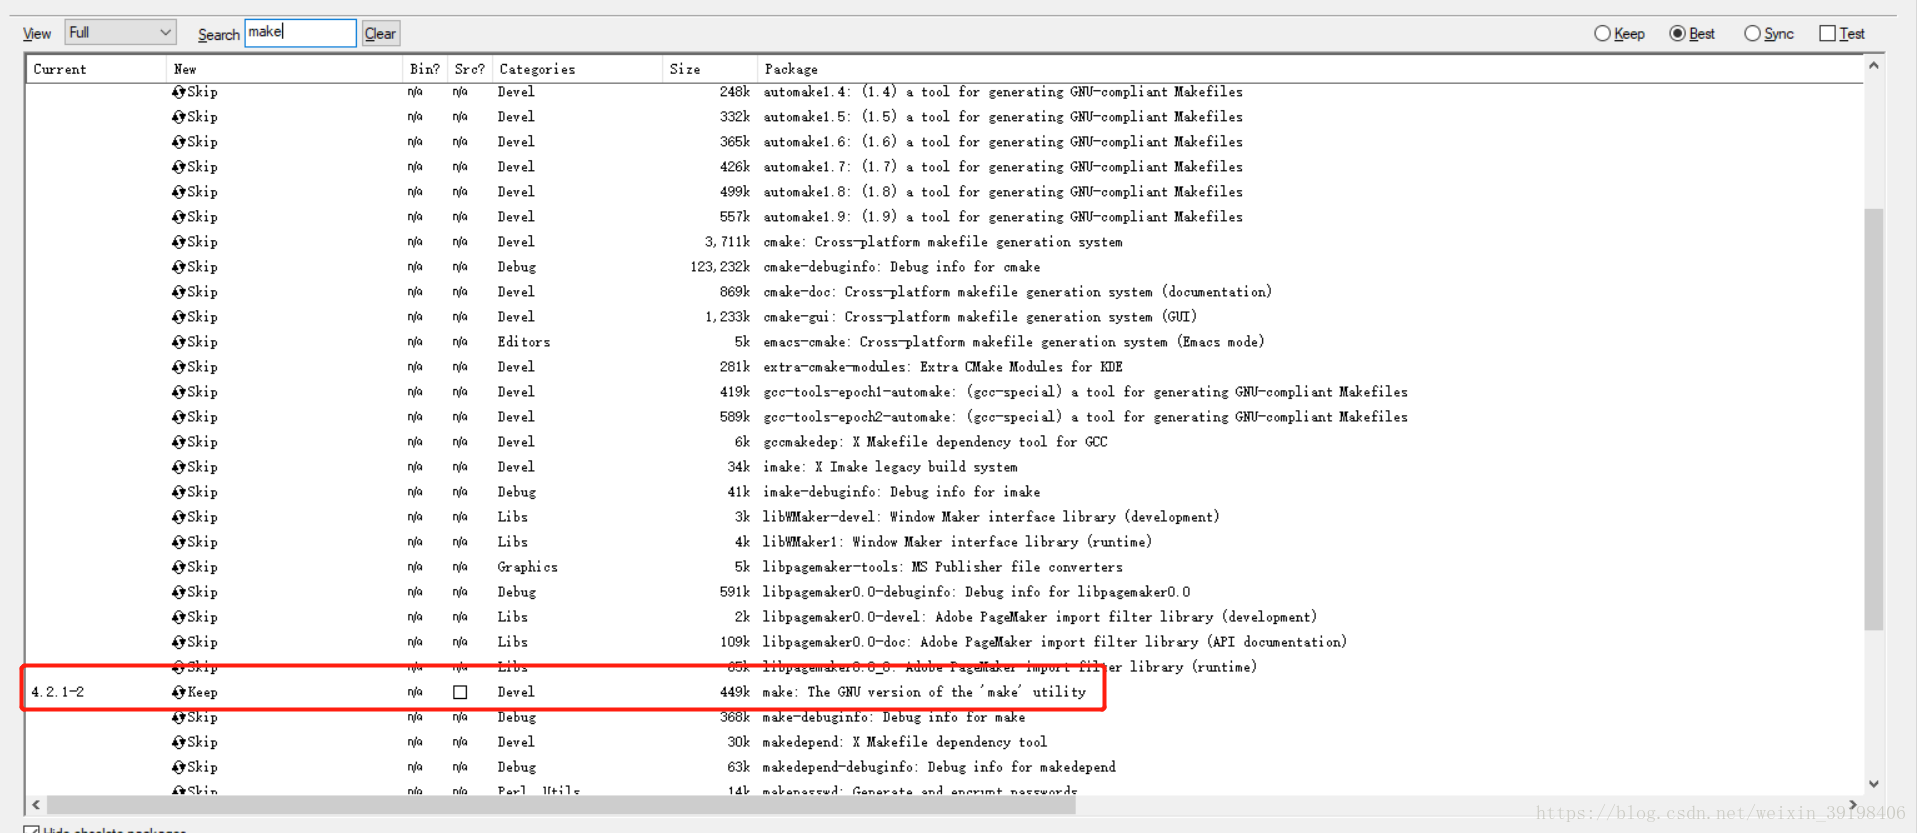Tick the Src? checkbox for make package
Screen dimensions: 1917x833
[x=460, y=692]
